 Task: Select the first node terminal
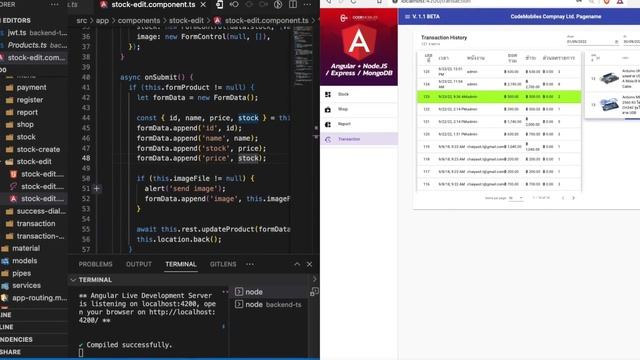click(x=269, y=292)
